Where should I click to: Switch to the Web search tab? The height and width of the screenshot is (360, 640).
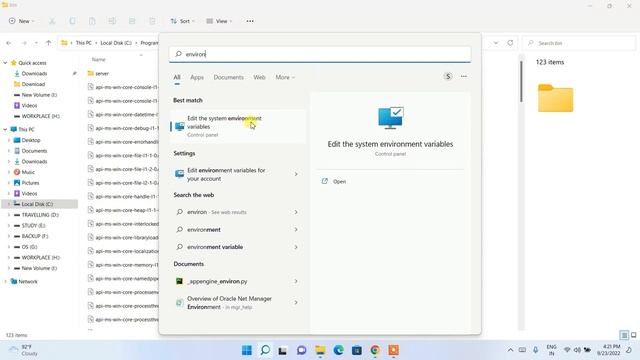pos(259,77)
